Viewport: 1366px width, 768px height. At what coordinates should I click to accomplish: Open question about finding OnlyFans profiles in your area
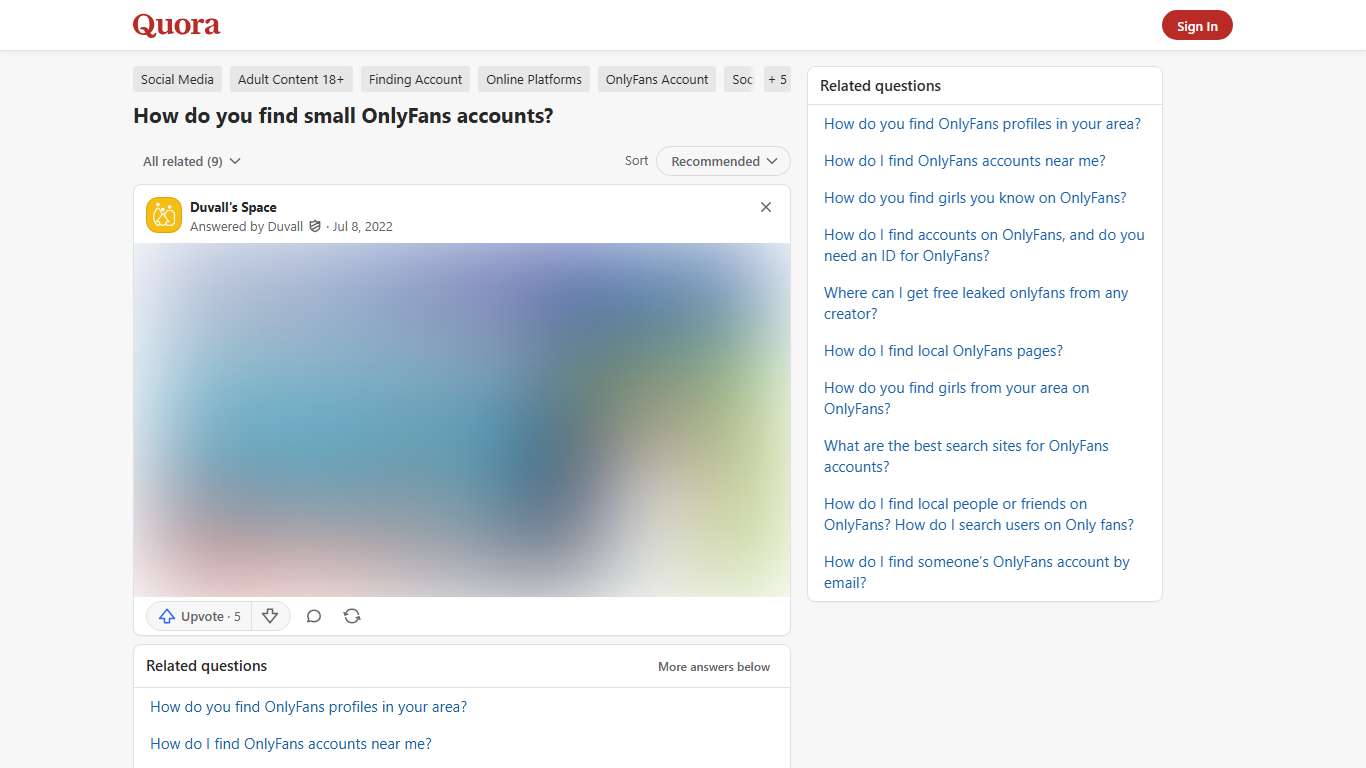coord(982,124)
